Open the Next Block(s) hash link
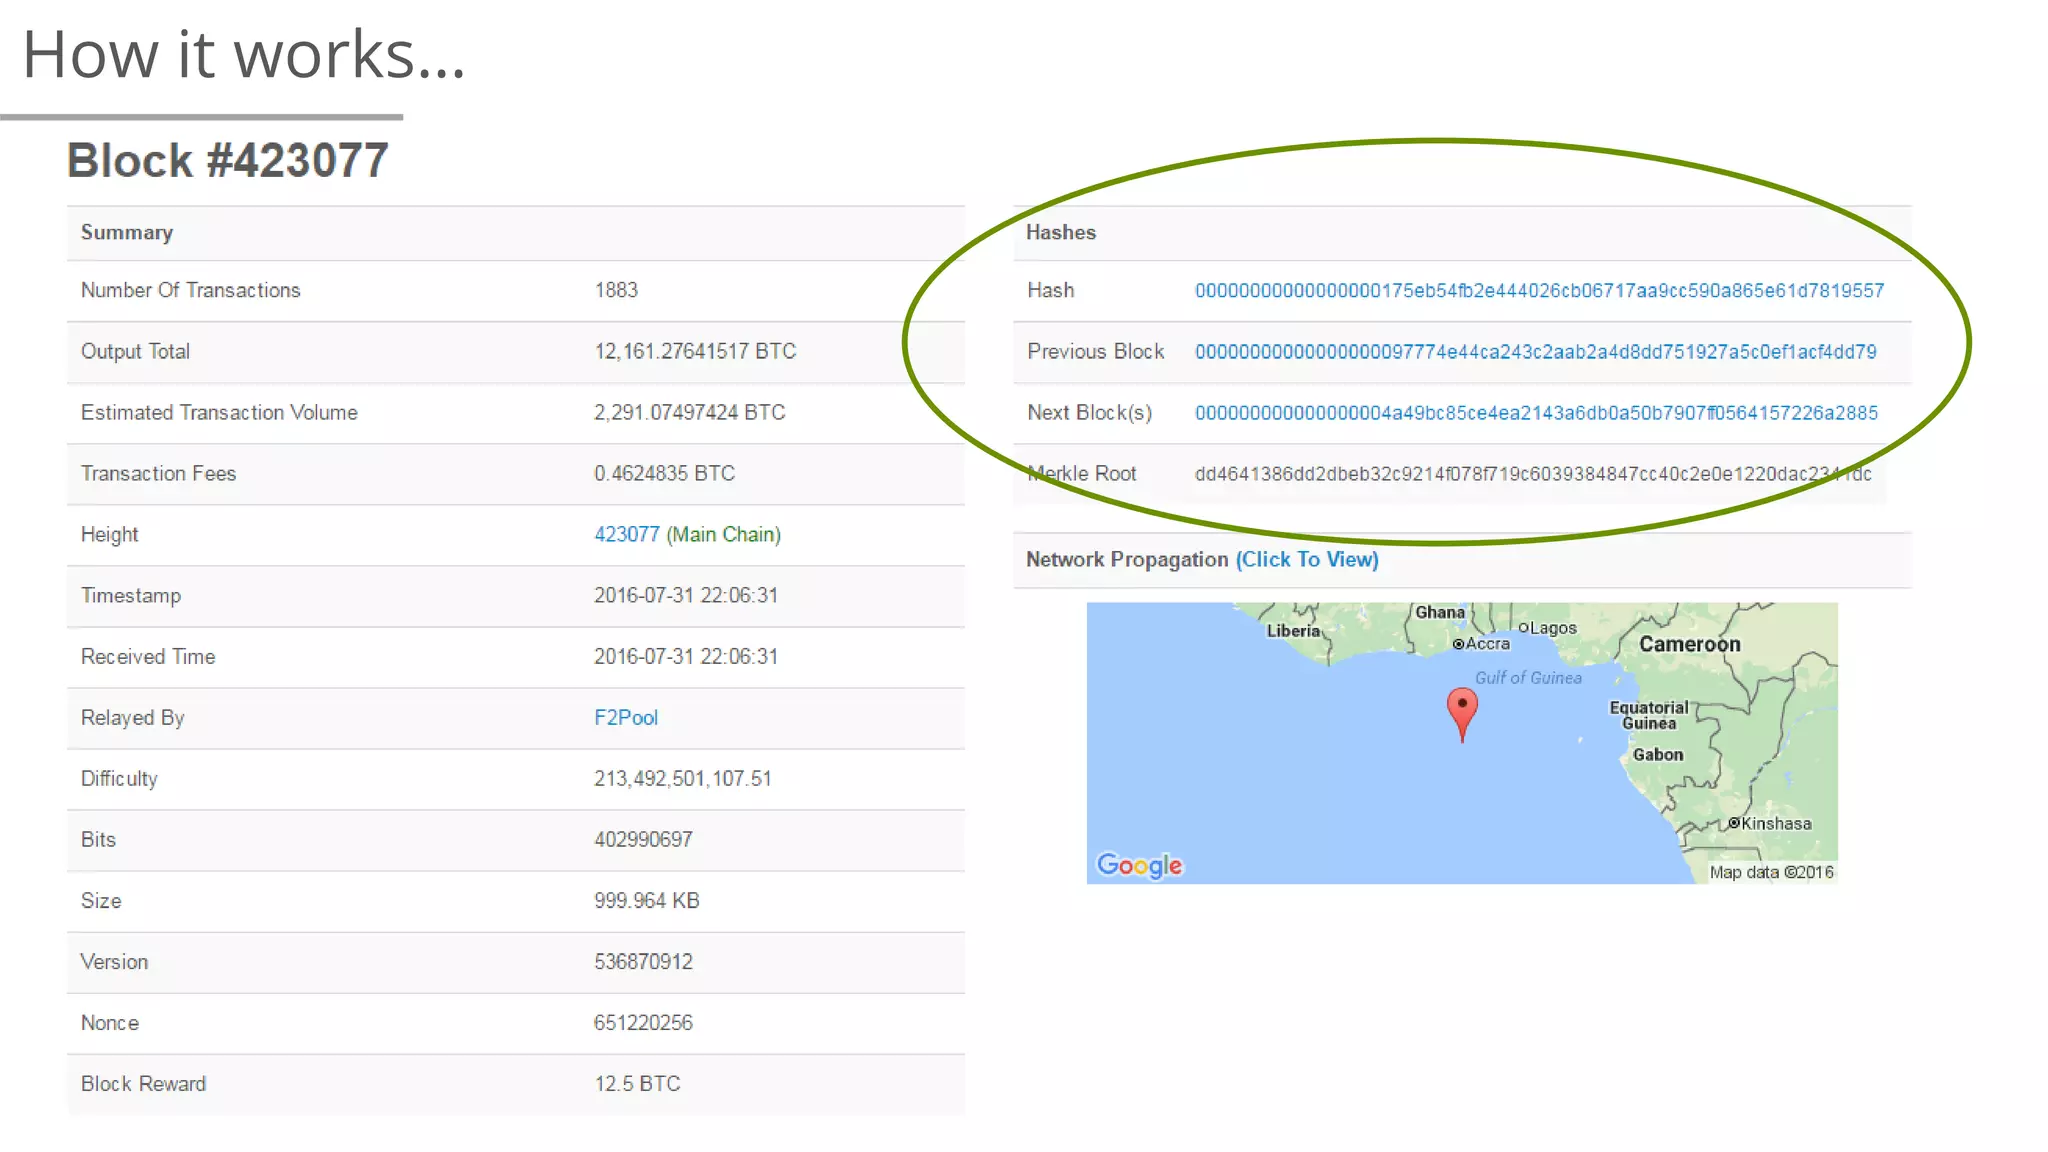The width and height of the screenshot is (2048, 1152). coord(1535,413)
